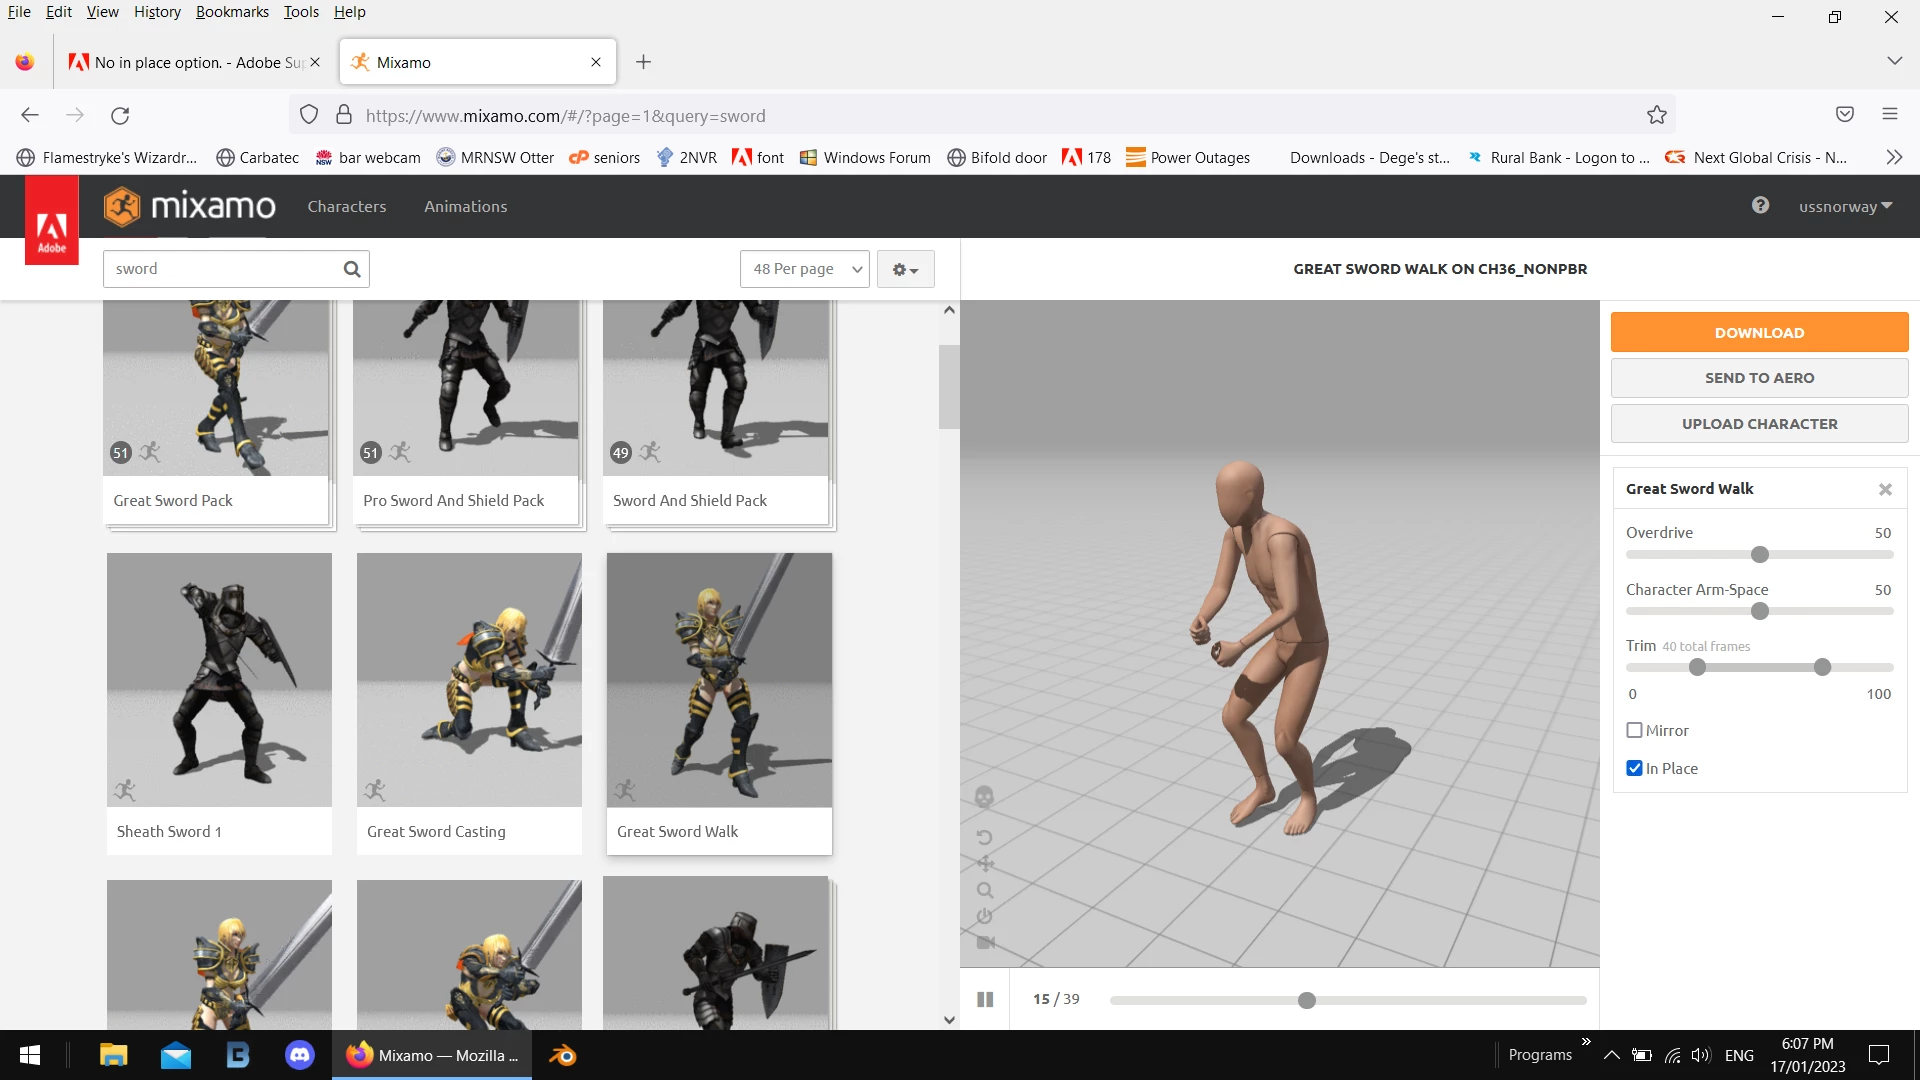The image size is (1920, 1080).
Task: Open the 48 Per page dropdown
Action: pyautogui.click(x=805, y=269)
